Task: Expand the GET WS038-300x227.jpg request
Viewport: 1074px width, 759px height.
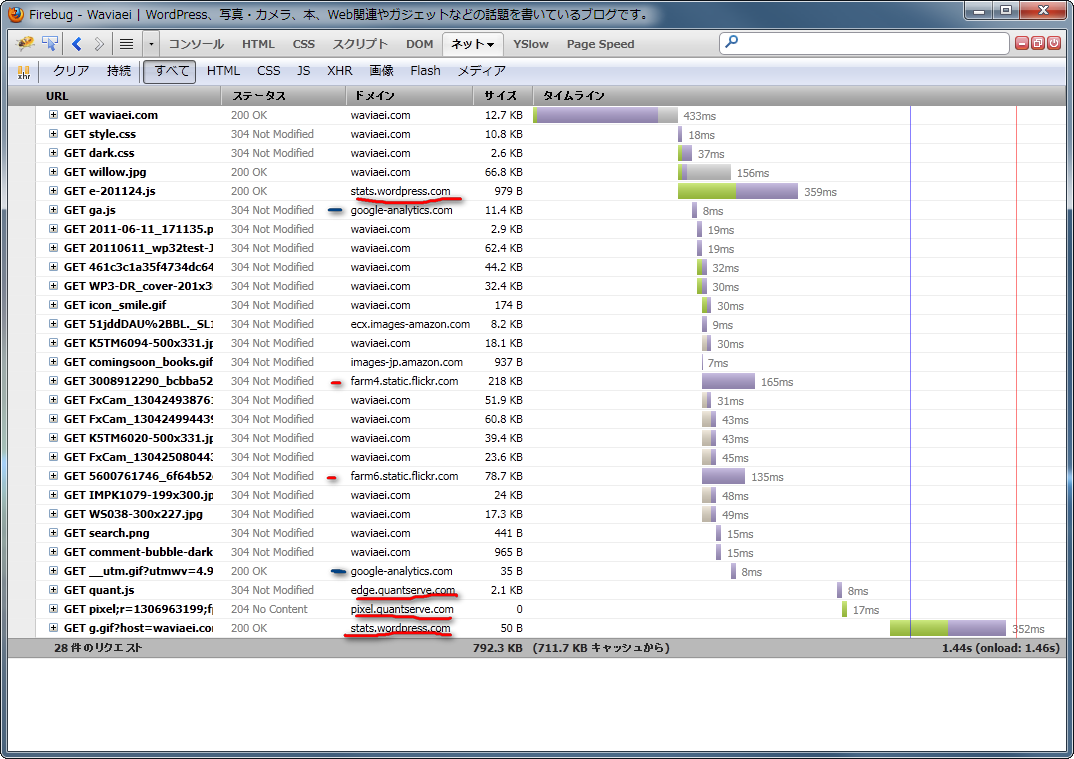Action: 53,514
